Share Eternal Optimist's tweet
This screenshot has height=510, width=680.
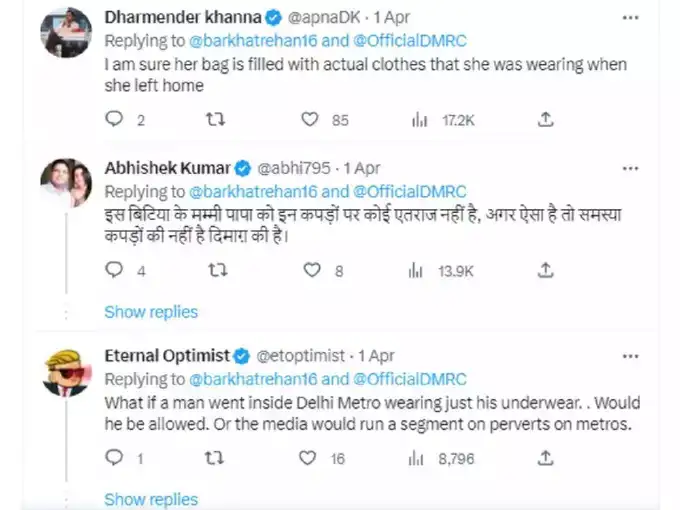coord(545,458)
